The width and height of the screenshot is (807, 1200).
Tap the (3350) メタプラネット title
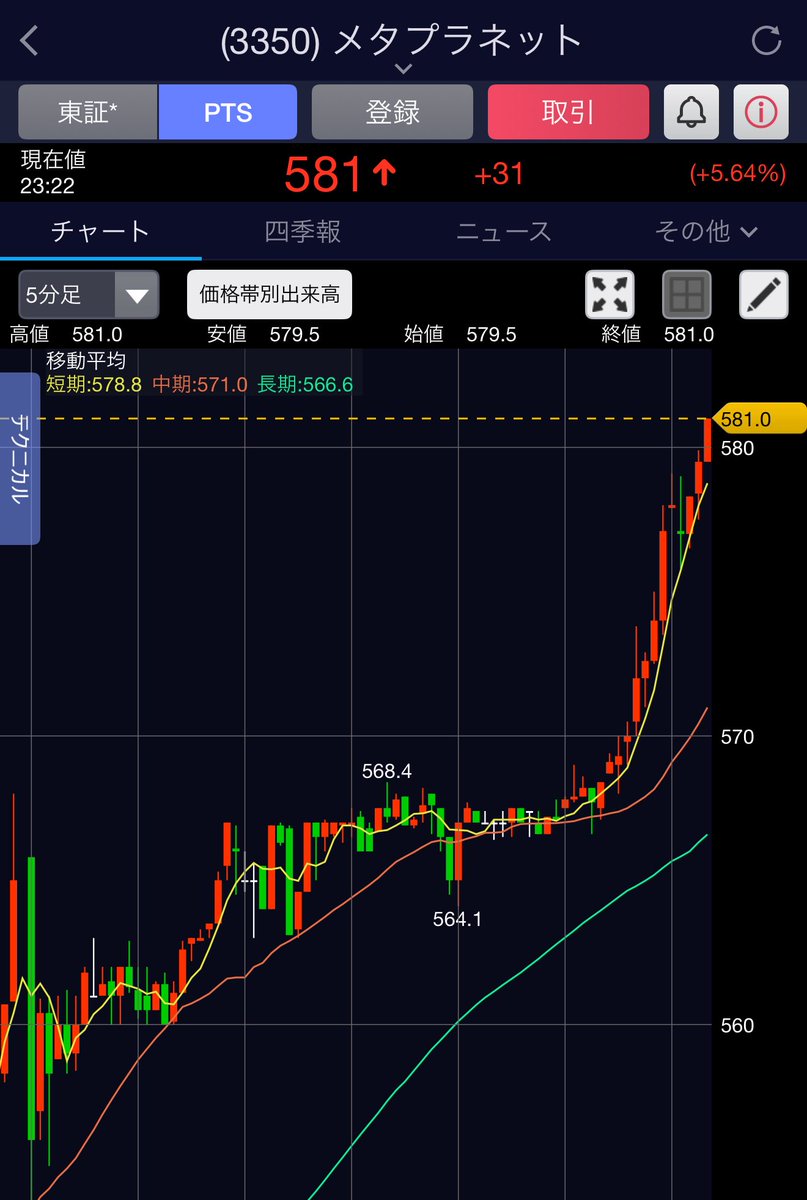point(402,41)
